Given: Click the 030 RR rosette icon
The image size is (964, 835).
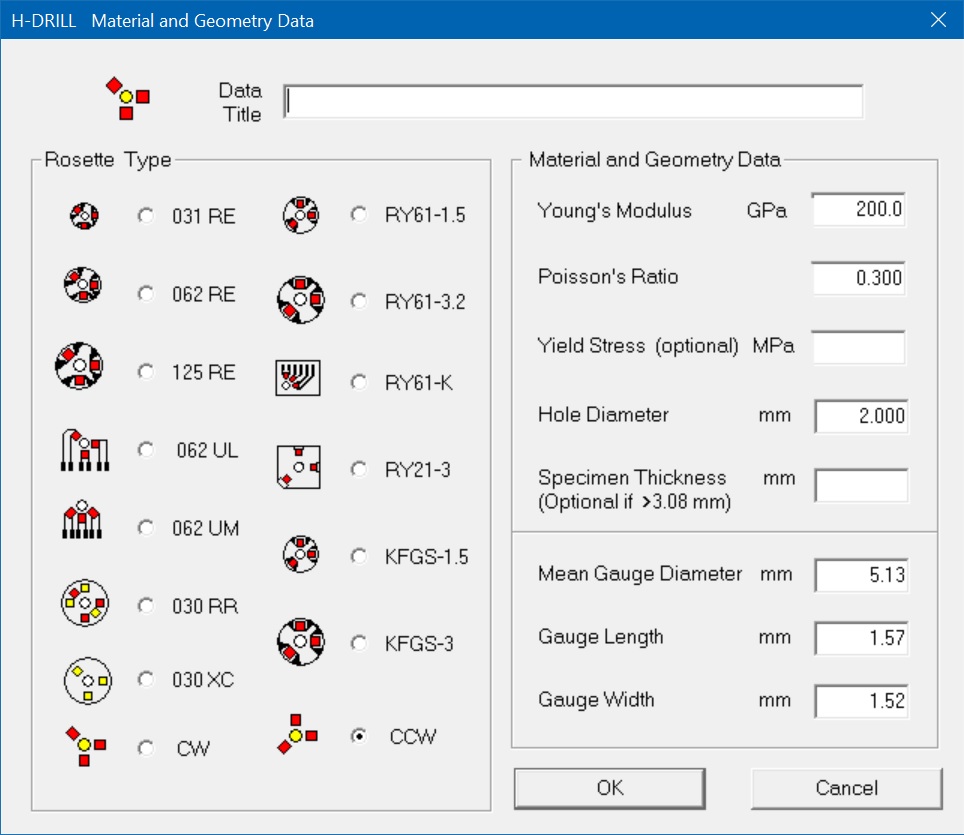Looking at the screenshot, I should pyautogui.click(x=85, y=603).
